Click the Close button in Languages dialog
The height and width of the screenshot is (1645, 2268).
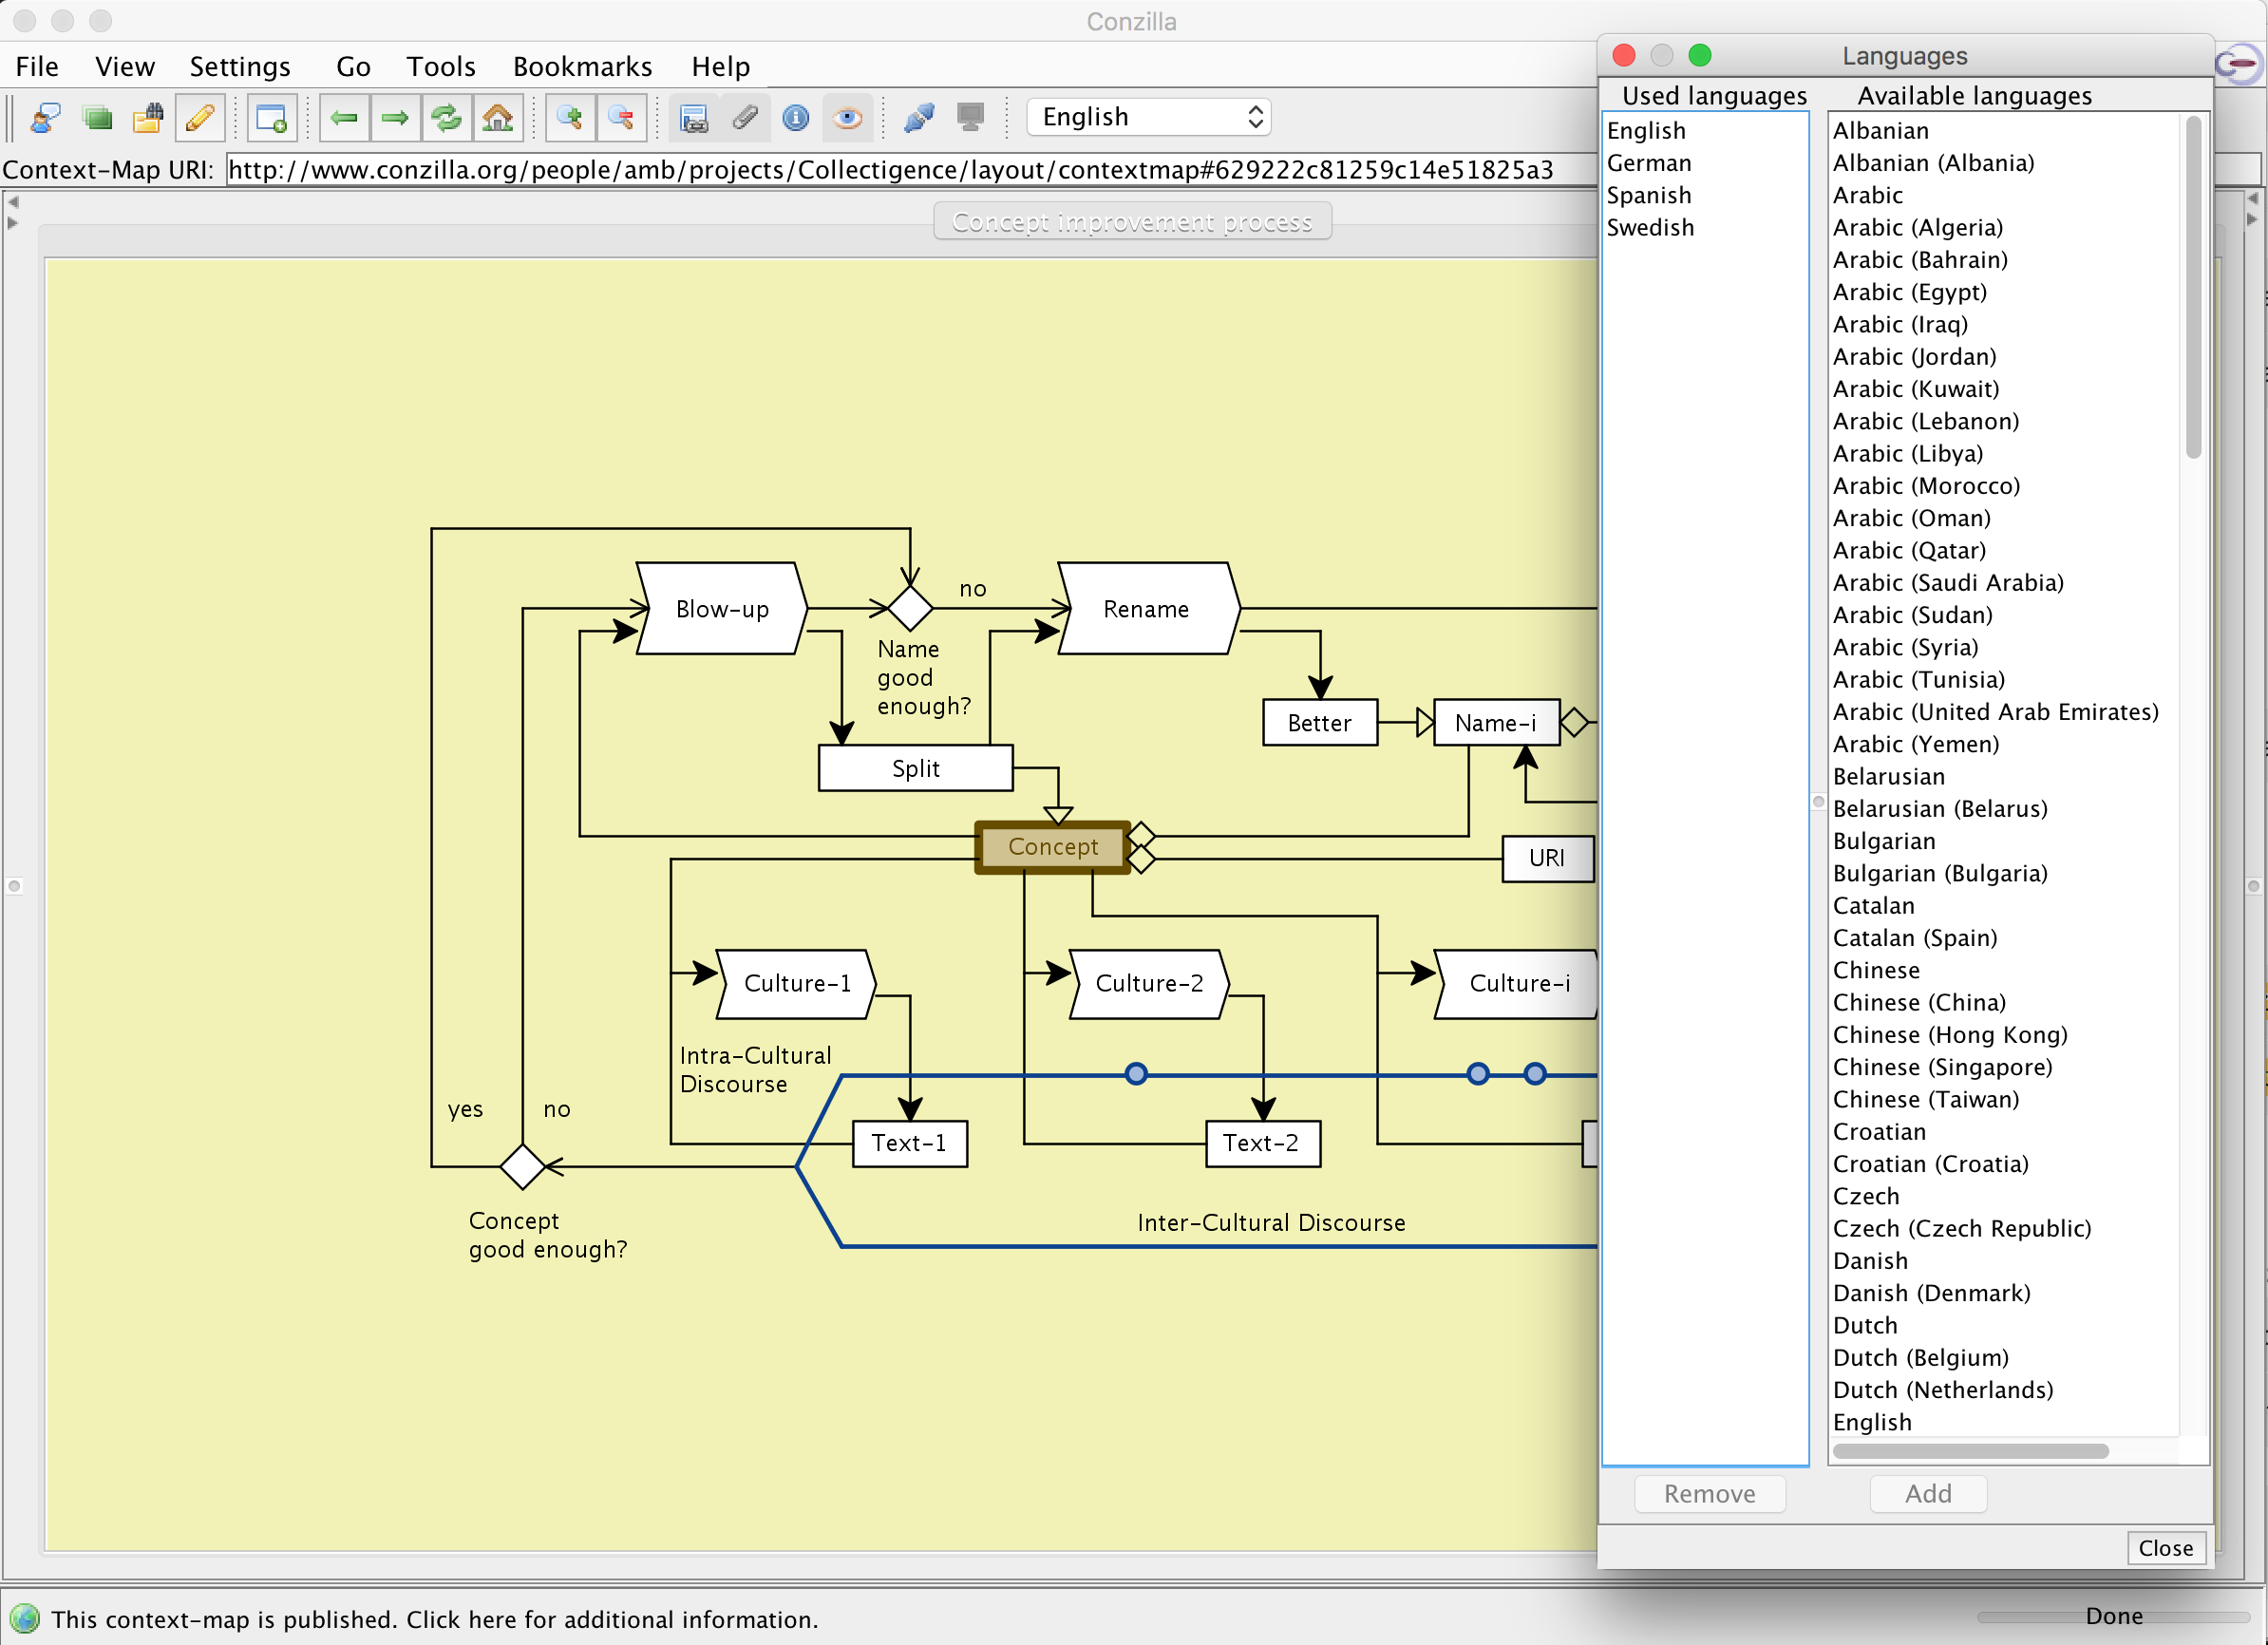[2164, 1547]
